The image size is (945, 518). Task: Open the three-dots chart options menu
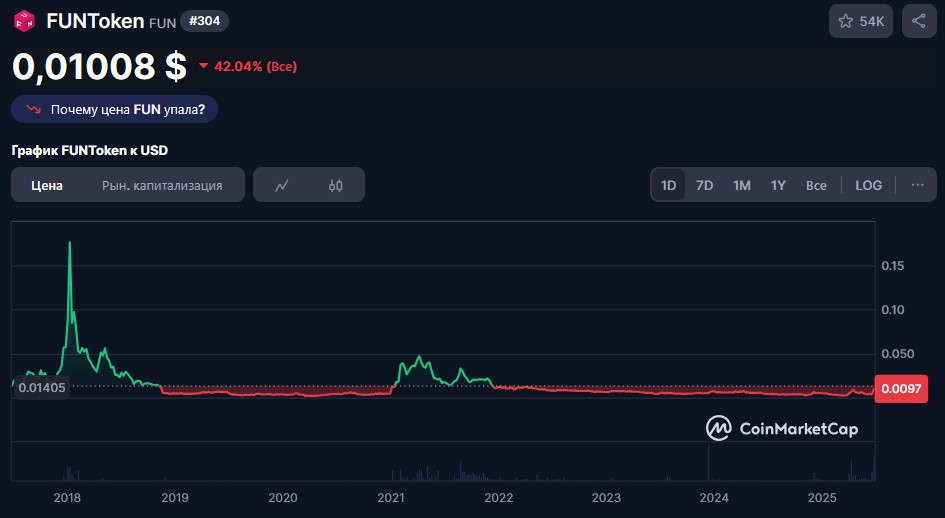point(917,185)
